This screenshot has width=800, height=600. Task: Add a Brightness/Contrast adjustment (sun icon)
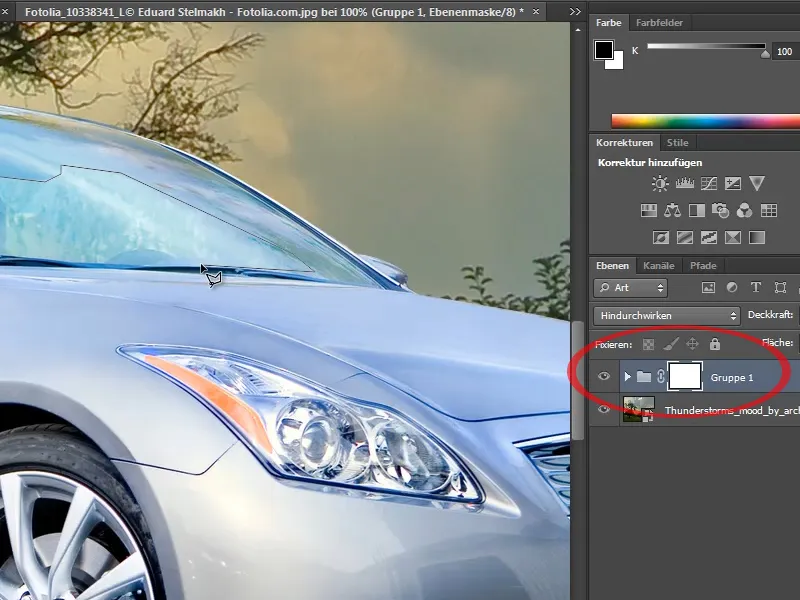(660, 184)
